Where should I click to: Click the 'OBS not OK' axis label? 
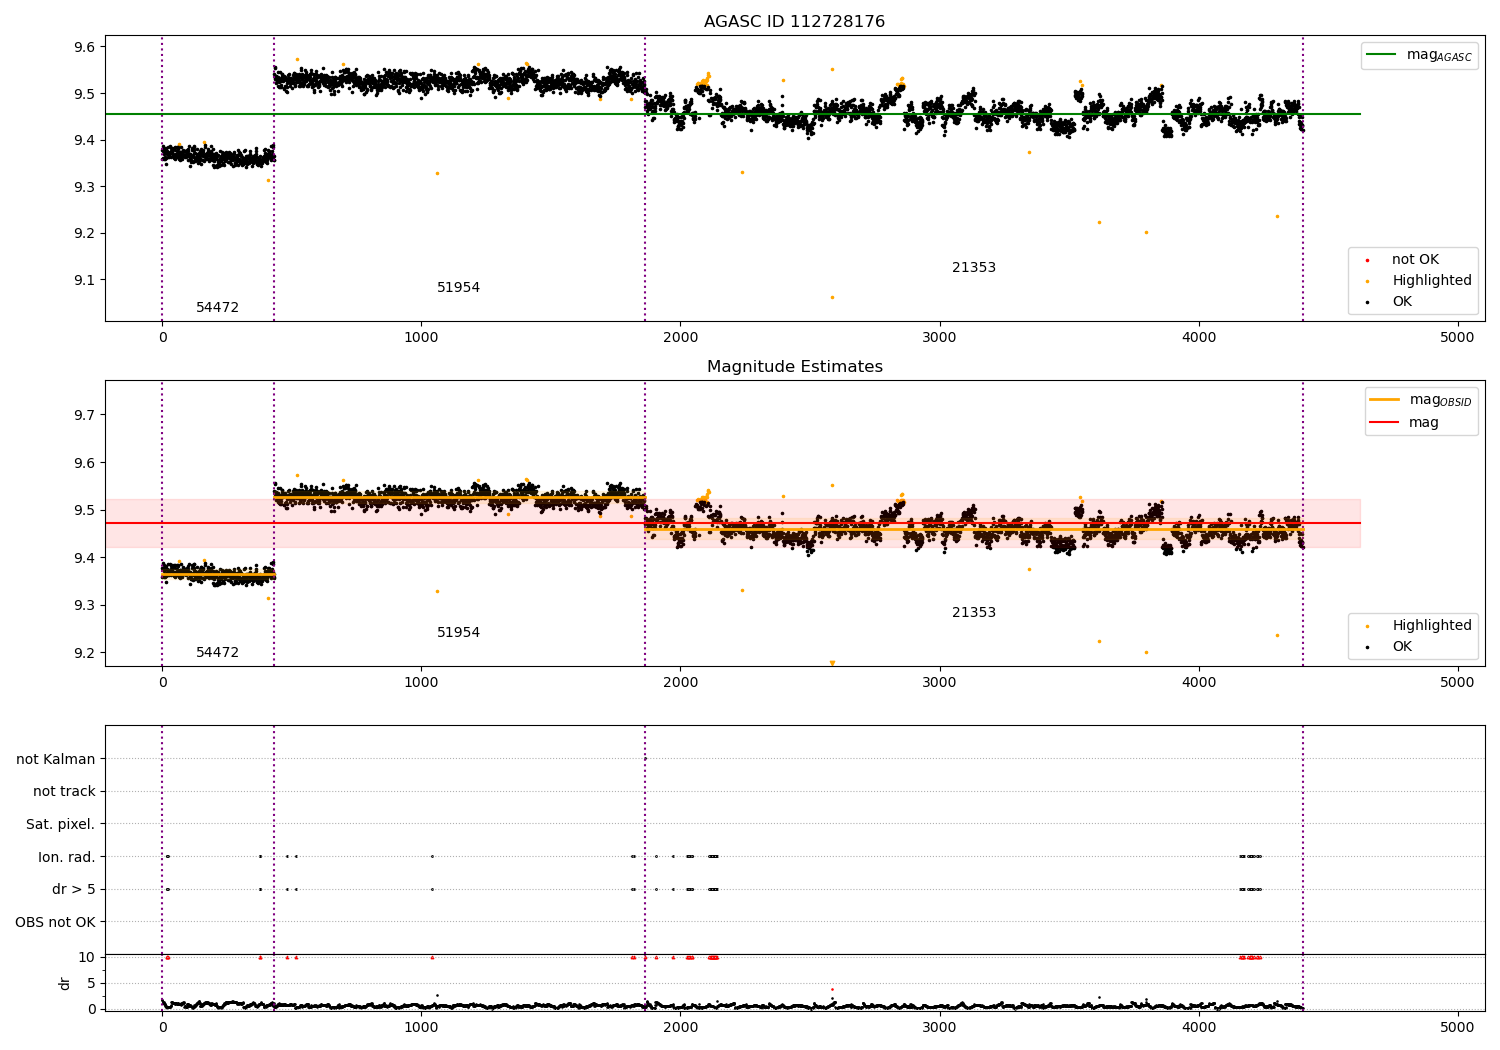click(55, 923)
